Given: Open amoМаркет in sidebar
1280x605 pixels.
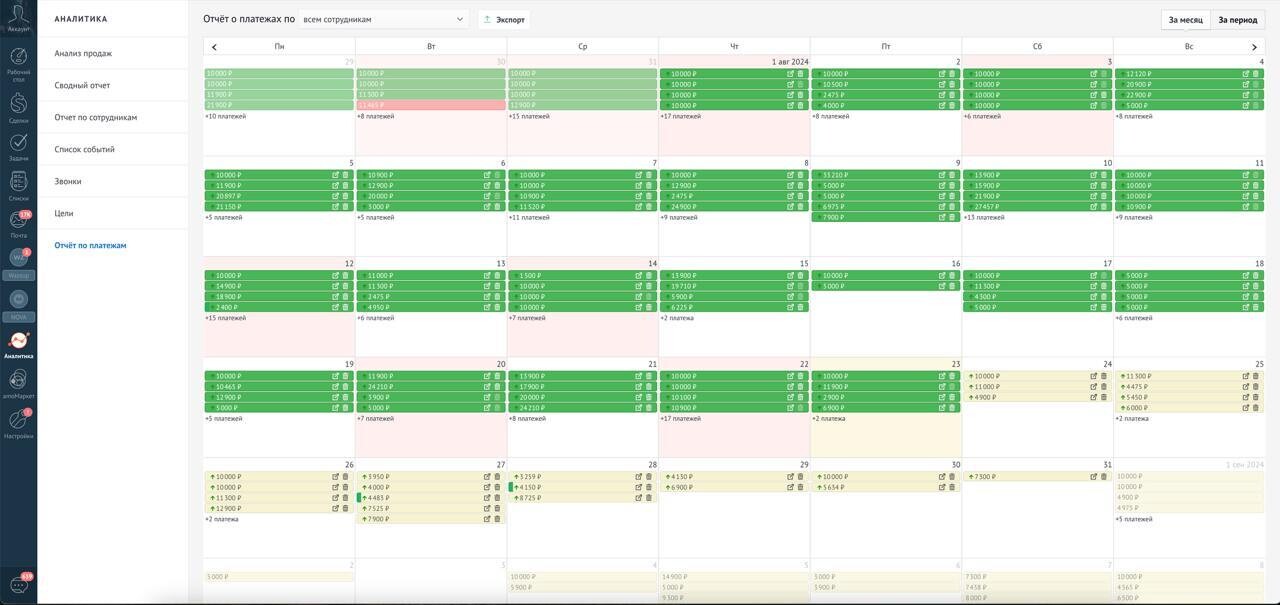Looking at the screenshot, I should [18, 384].
